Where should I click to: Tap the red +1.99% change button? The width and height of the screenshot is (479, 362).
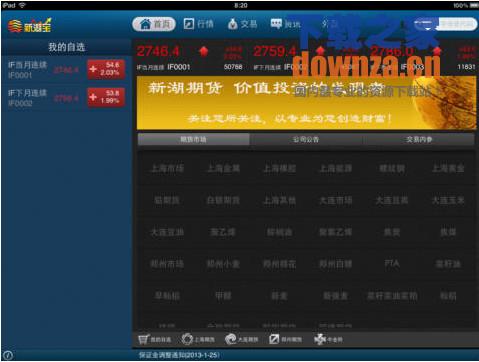click(x=106, y=97)
